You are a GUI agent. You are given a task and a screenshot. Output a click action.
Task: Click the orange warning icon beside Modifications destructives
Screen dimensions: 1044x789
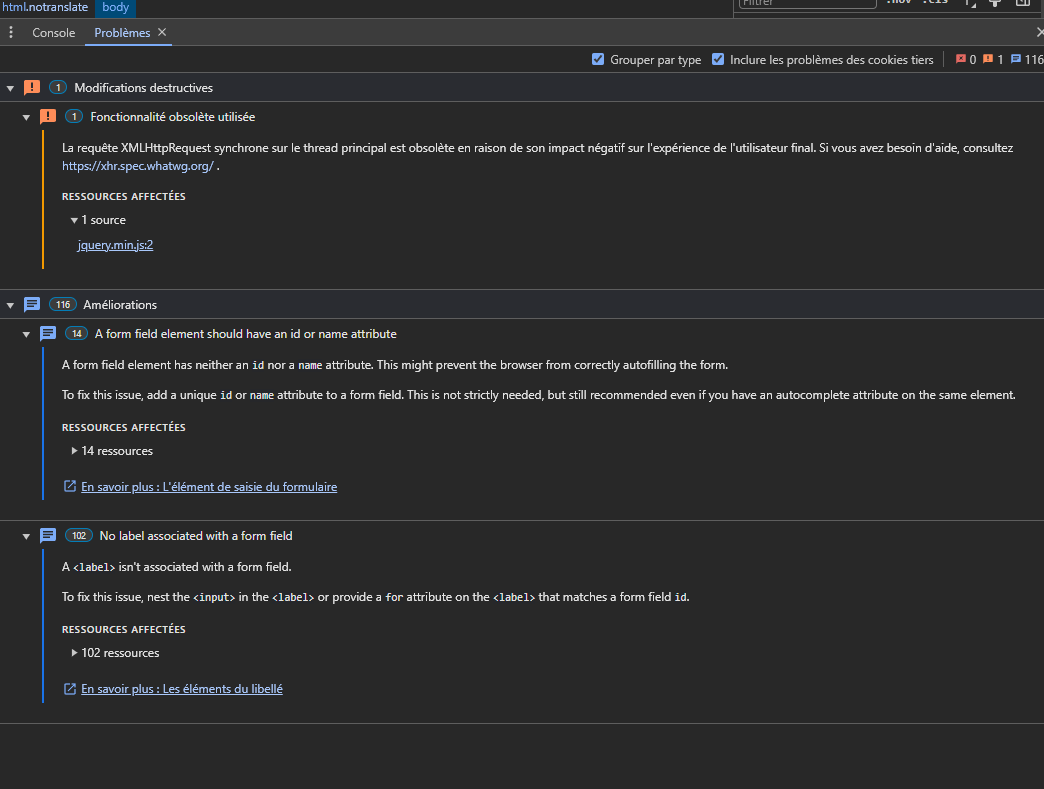32,88
